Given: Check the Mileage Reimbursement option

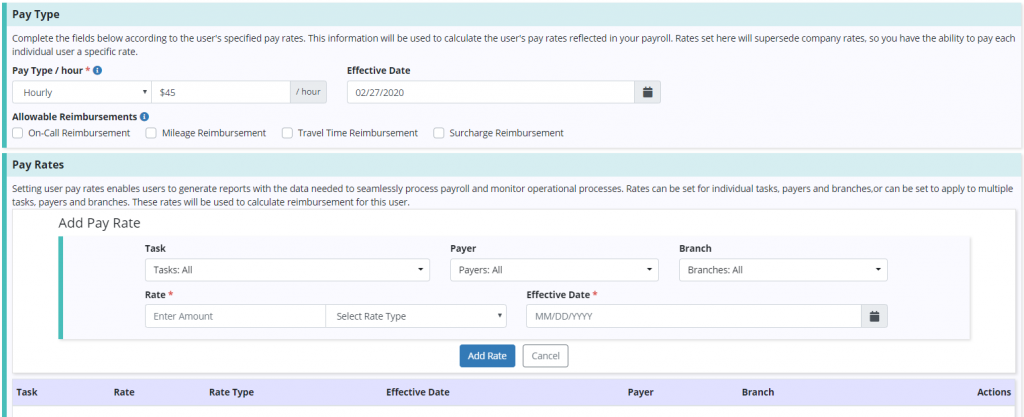Looking at the screenshot, I should (x=151, y=133).
